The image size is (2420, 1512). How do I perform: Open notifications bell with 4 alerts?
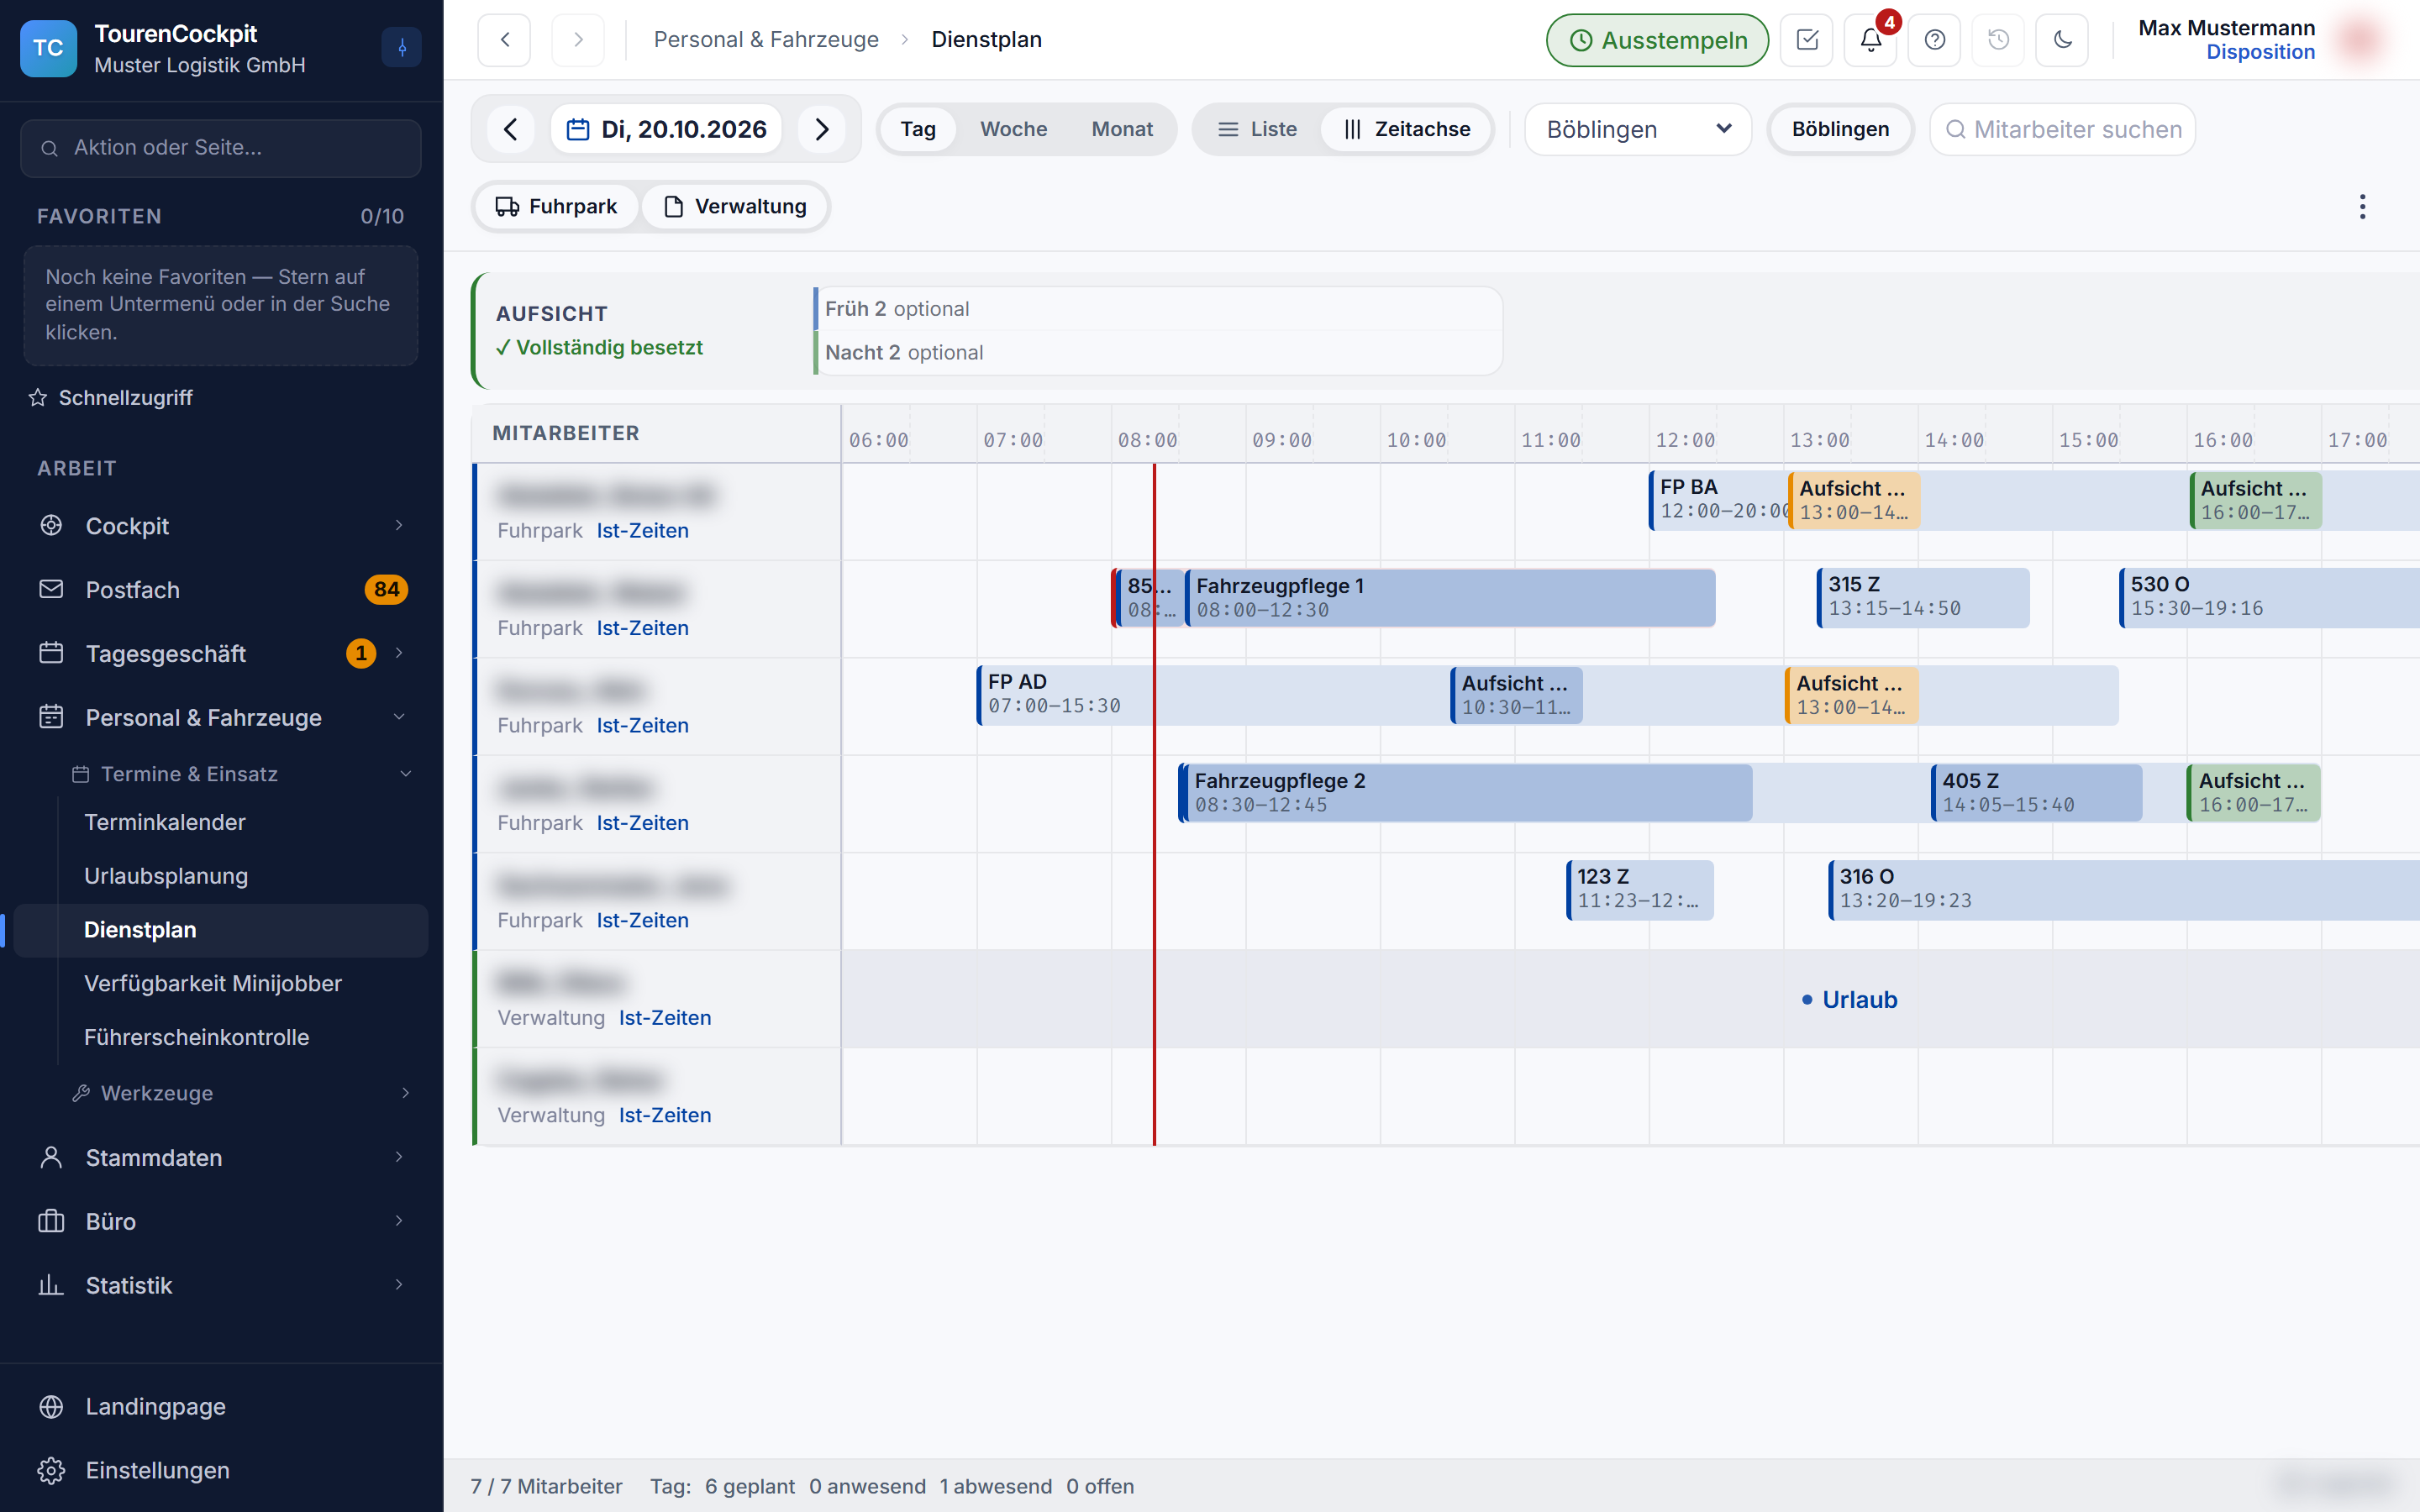click(x=1870, y=40)
